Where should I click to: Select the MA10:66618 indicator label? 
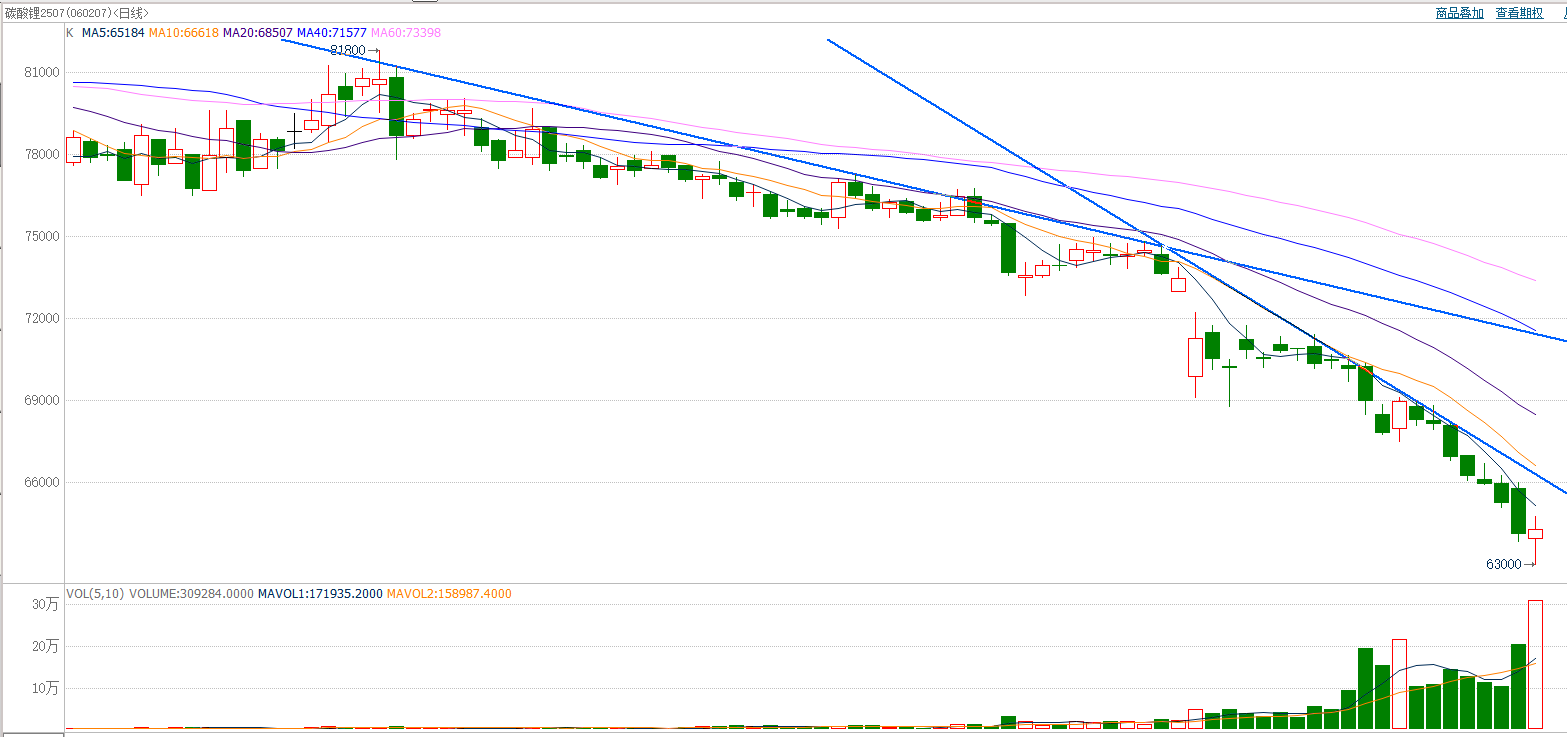click(184, 33)
